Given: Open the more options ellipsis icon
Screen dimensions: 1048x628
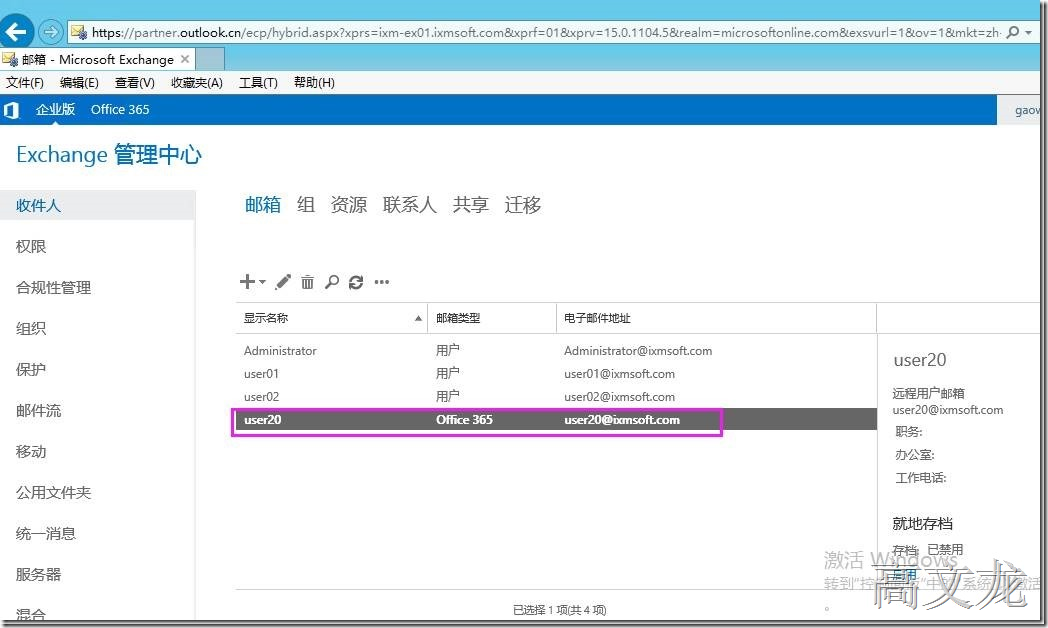Looking at the screenshot, I should (382, 282).
